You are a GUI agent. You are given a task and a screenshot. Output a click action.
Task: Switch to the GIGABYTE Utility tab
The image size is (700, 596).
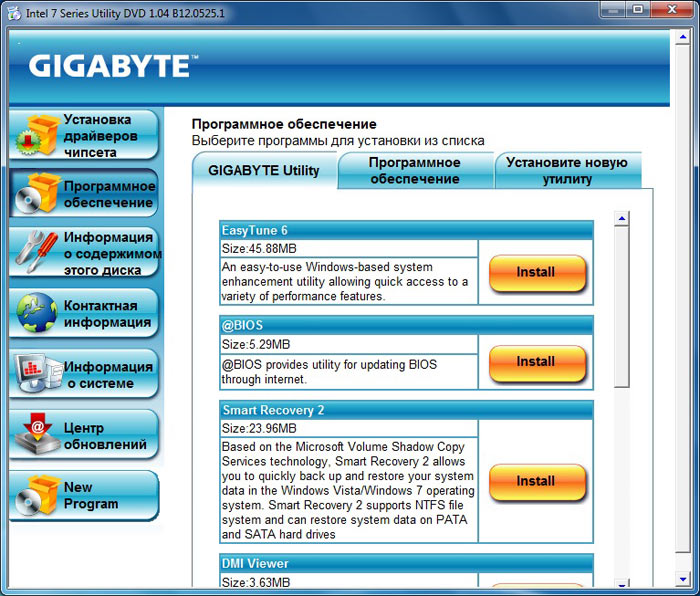point(264,171)
